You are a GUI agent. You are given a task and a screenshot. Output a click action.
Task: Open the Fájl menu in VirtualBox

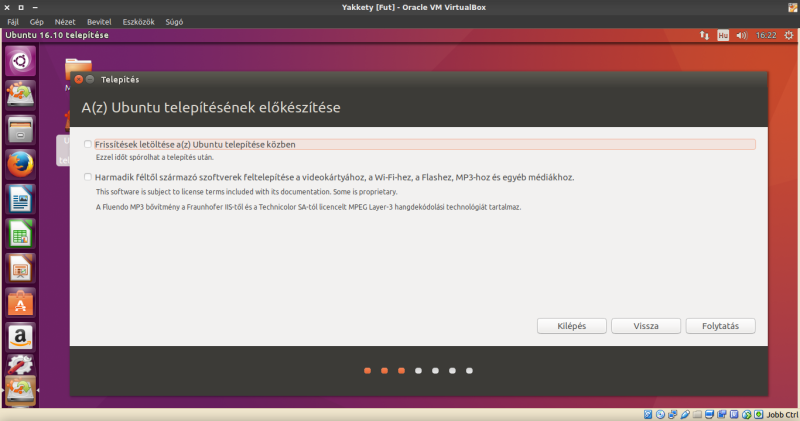[x=13, y=20]
